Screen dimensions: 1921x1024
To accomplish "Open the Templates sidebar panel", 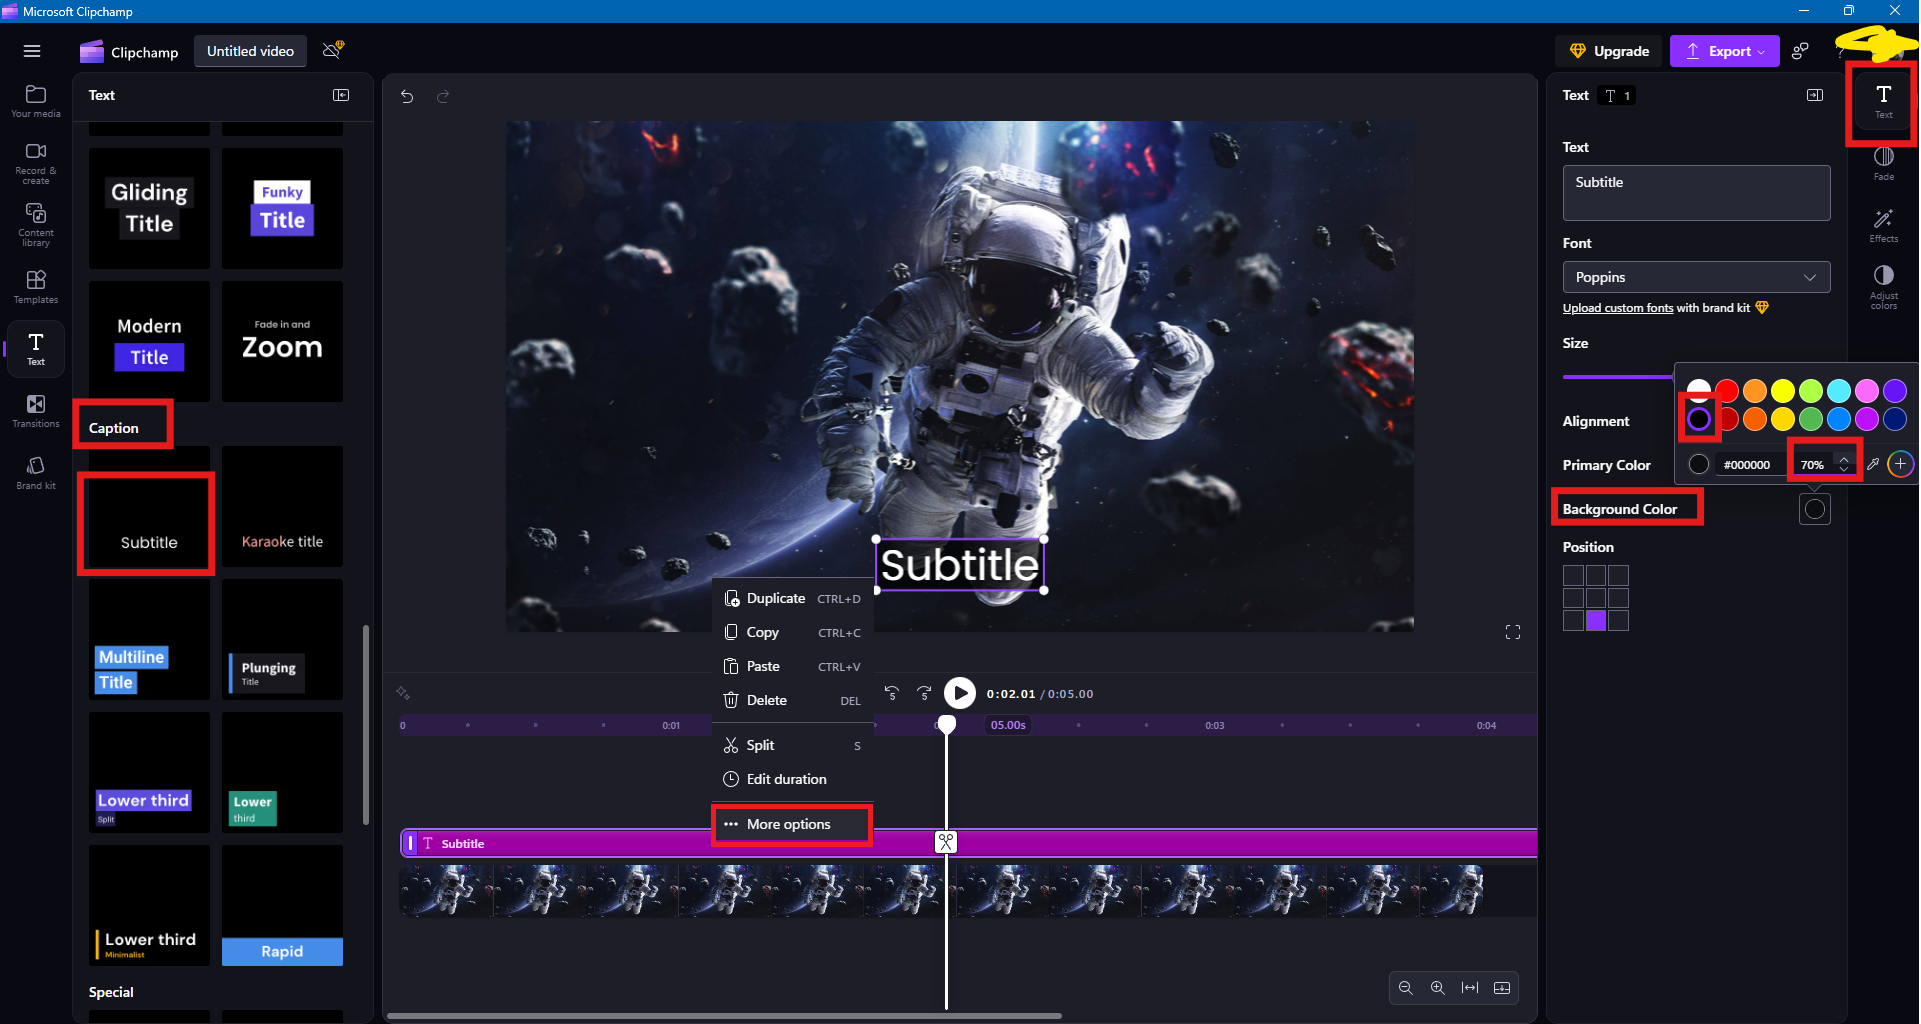I will [x=36, y=287].
